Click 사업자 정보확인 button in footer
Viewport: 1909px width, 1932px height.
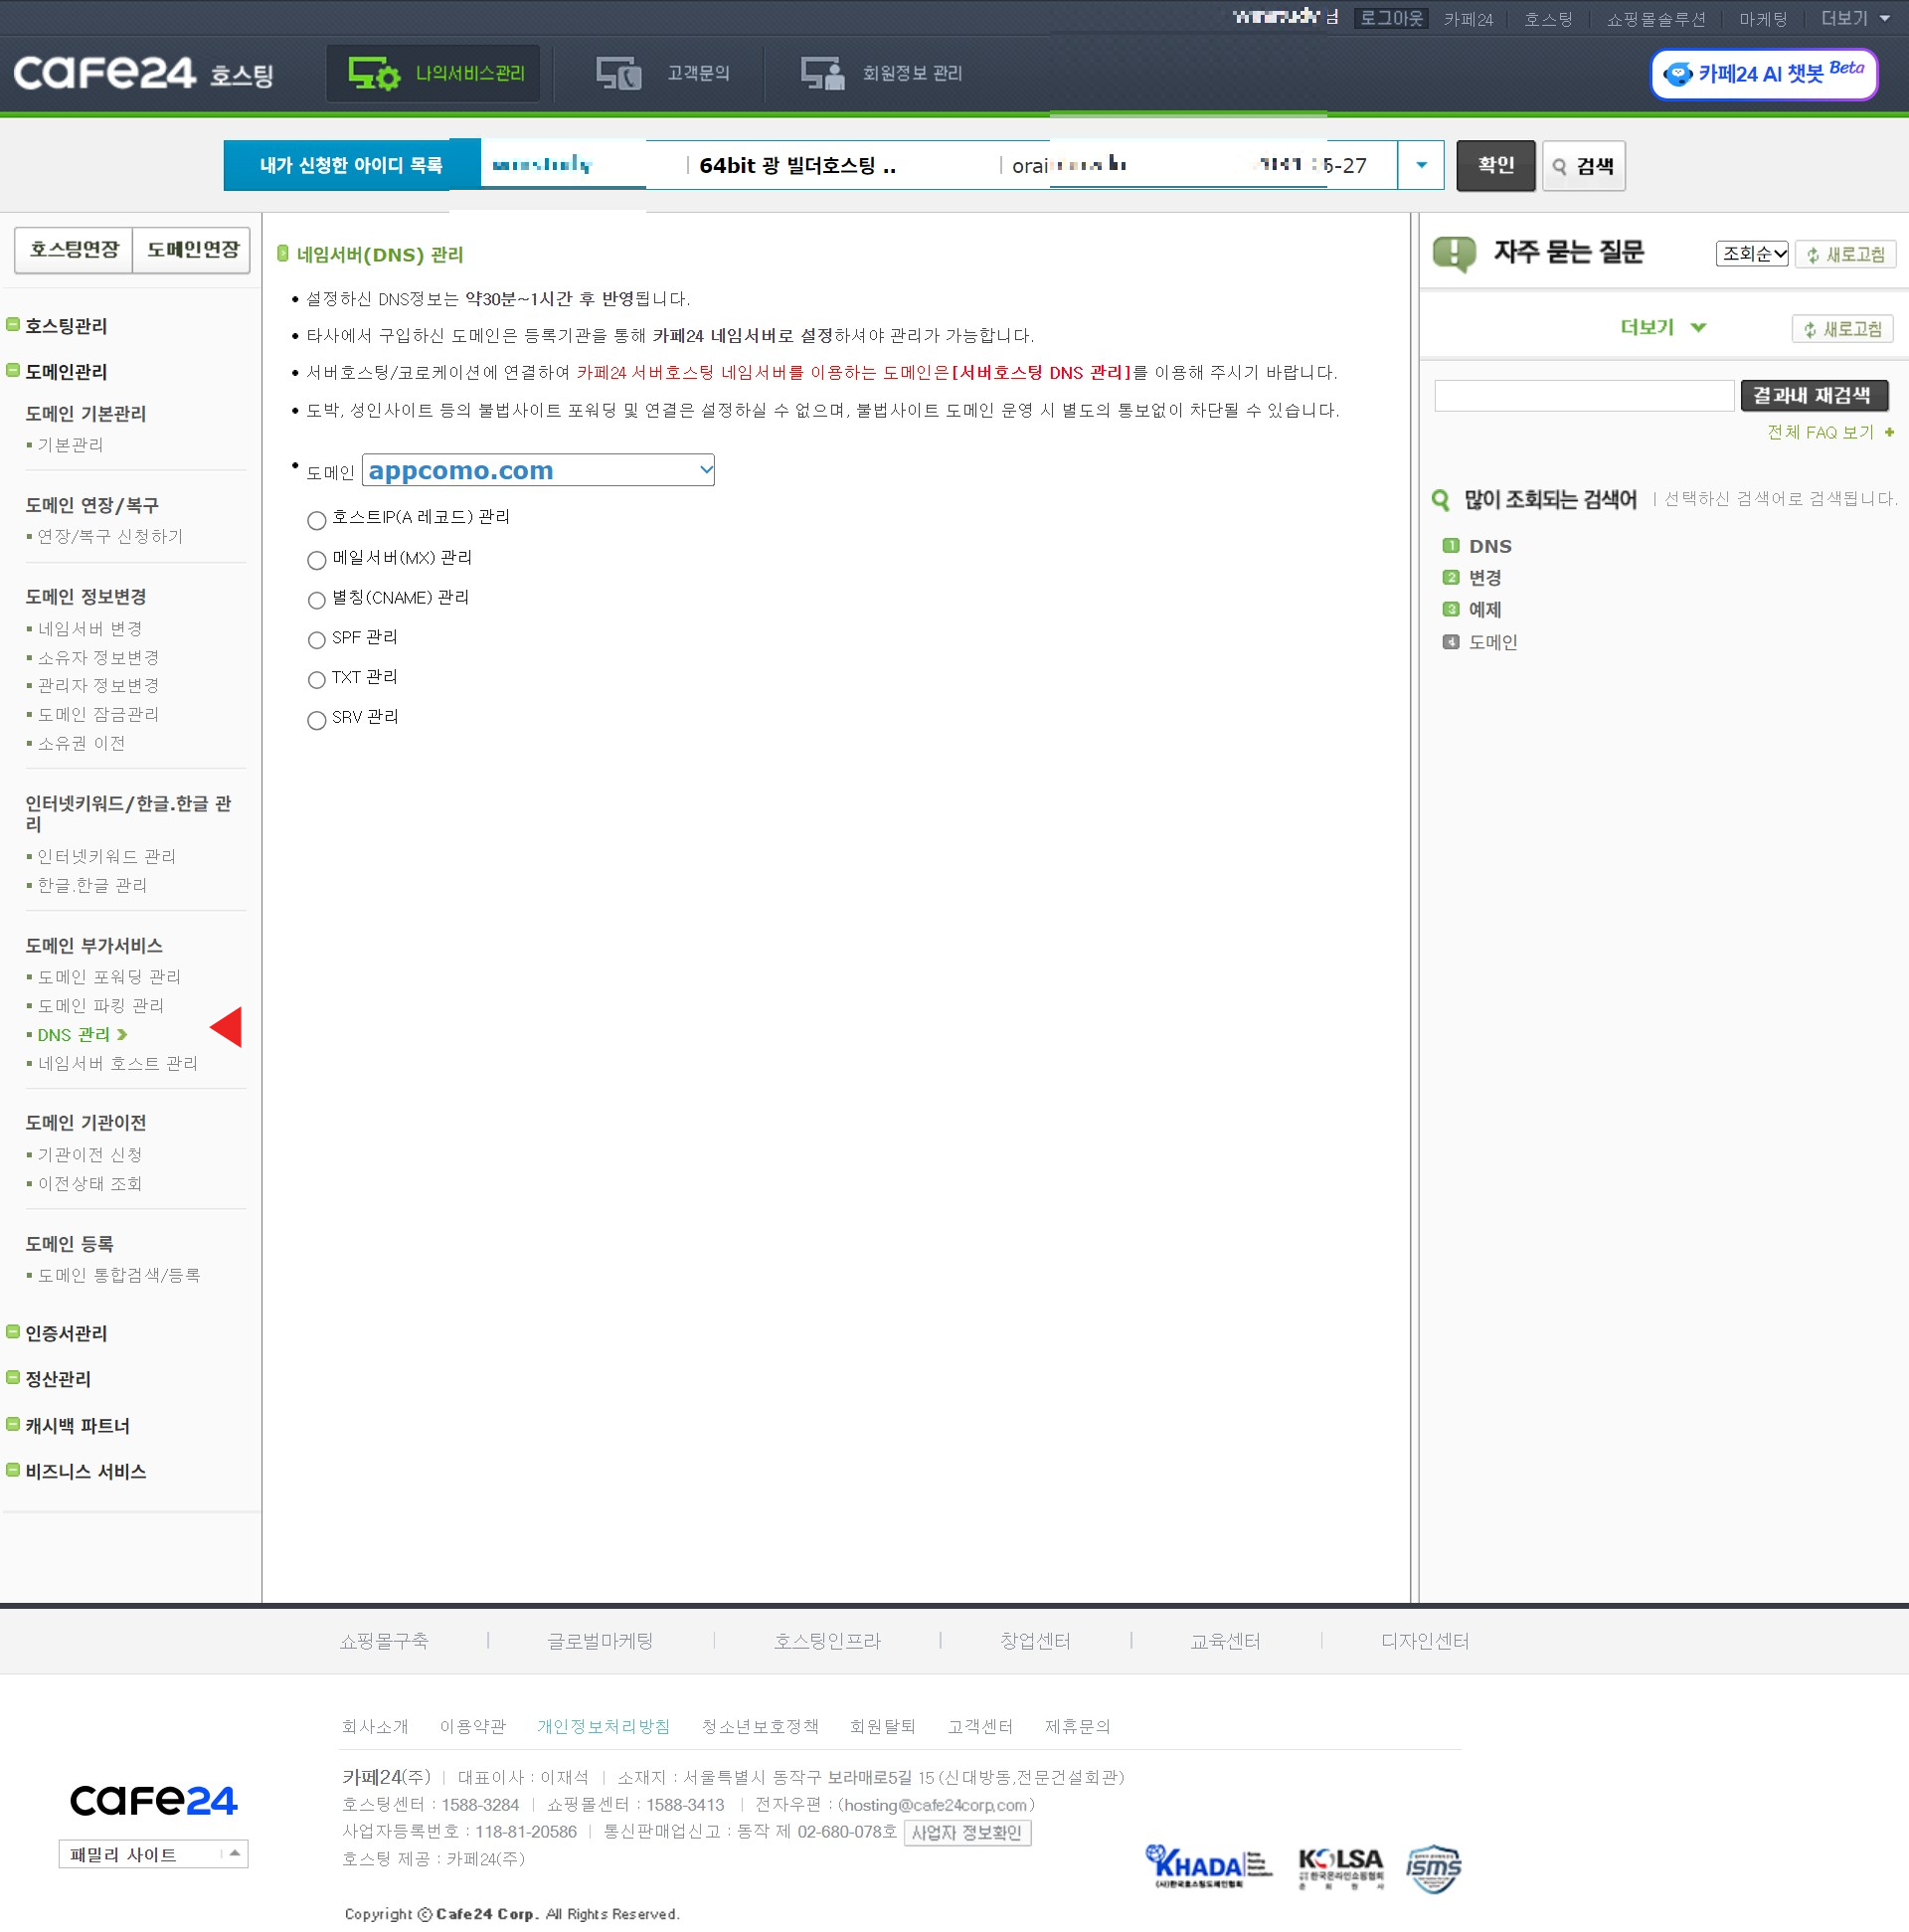pyautogui.click(x=967, y=1832)
